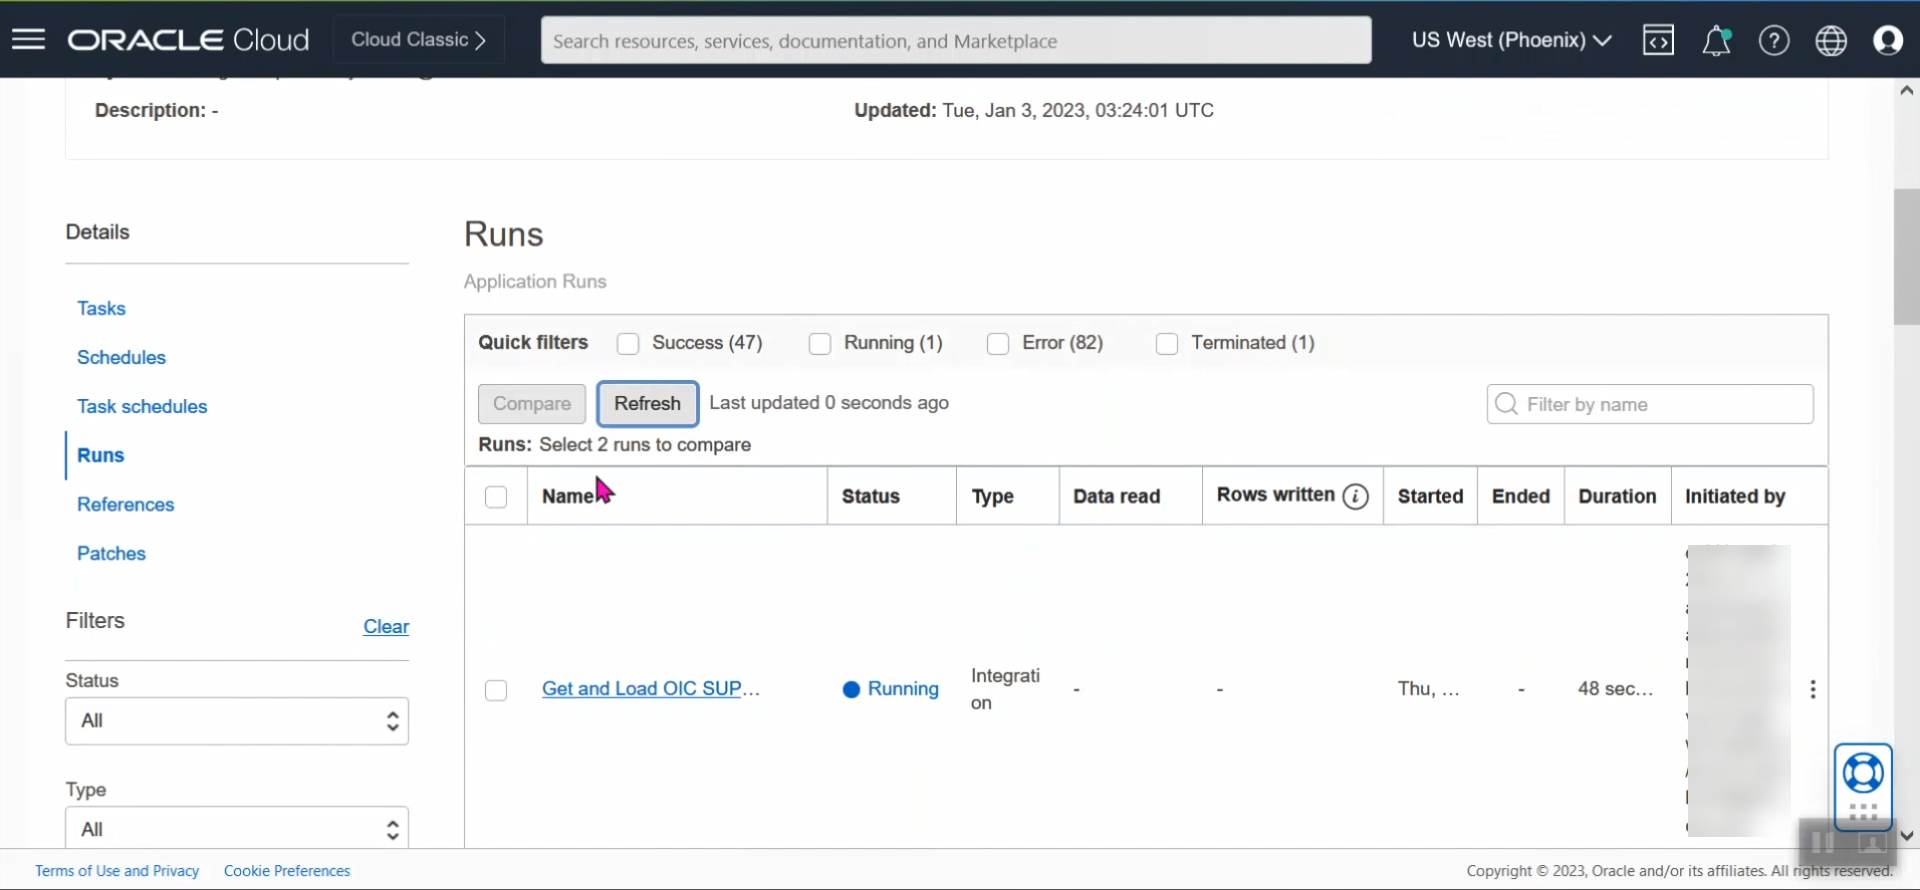Open the actions menu for the running run
The width and height of the screenshot is (1920, 890).
point(1813,689)
